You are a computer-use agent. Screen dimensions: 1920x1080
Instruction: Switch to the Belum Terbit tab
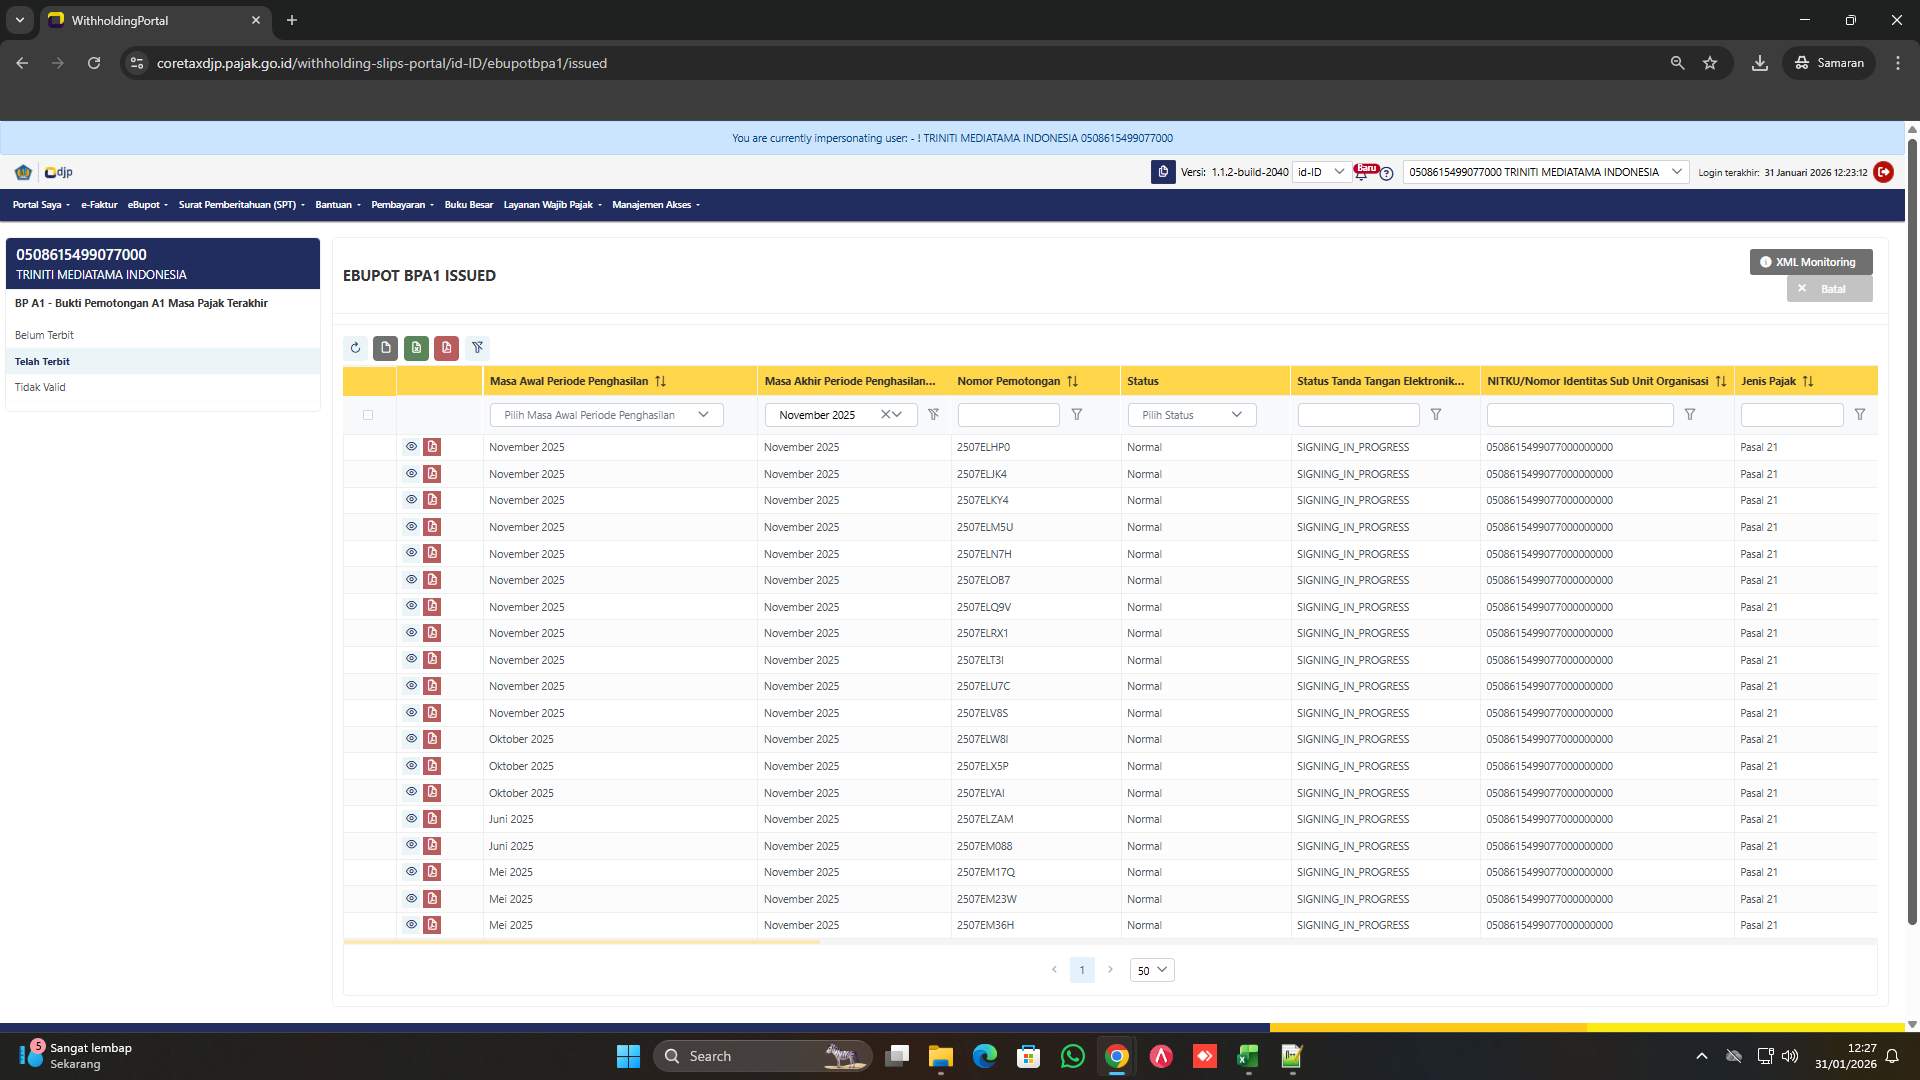[44, 335]
